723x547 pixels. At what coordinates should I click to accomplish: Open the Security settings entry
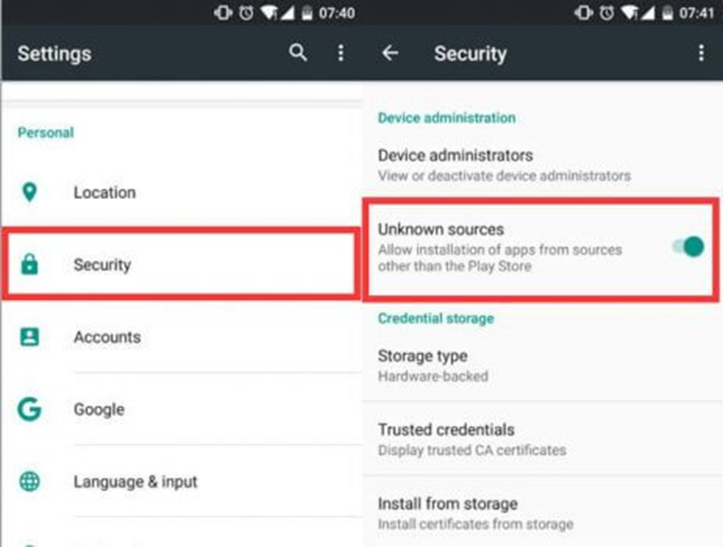click(180, 264)
